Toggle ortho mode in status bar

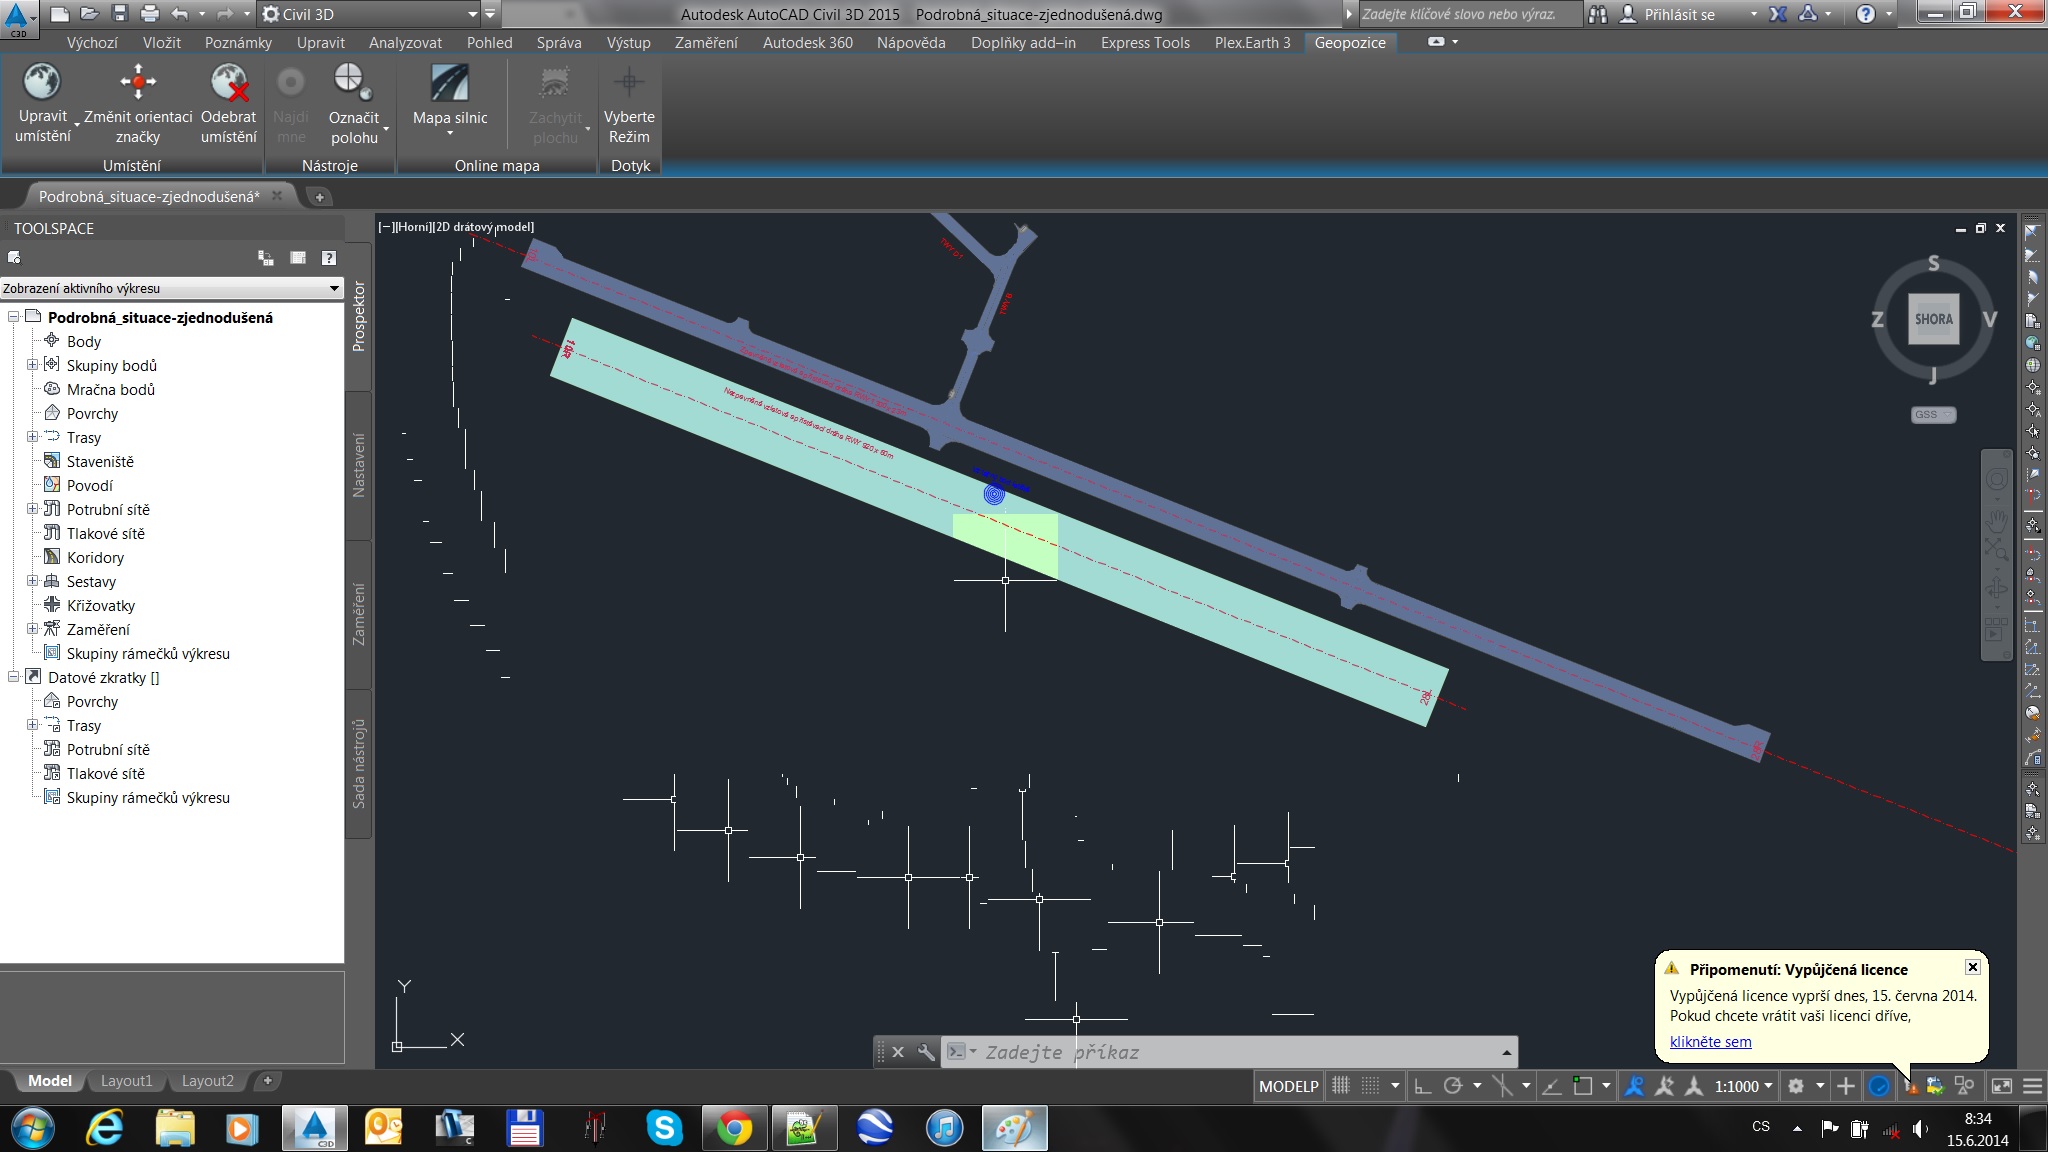point(1422,1086)
